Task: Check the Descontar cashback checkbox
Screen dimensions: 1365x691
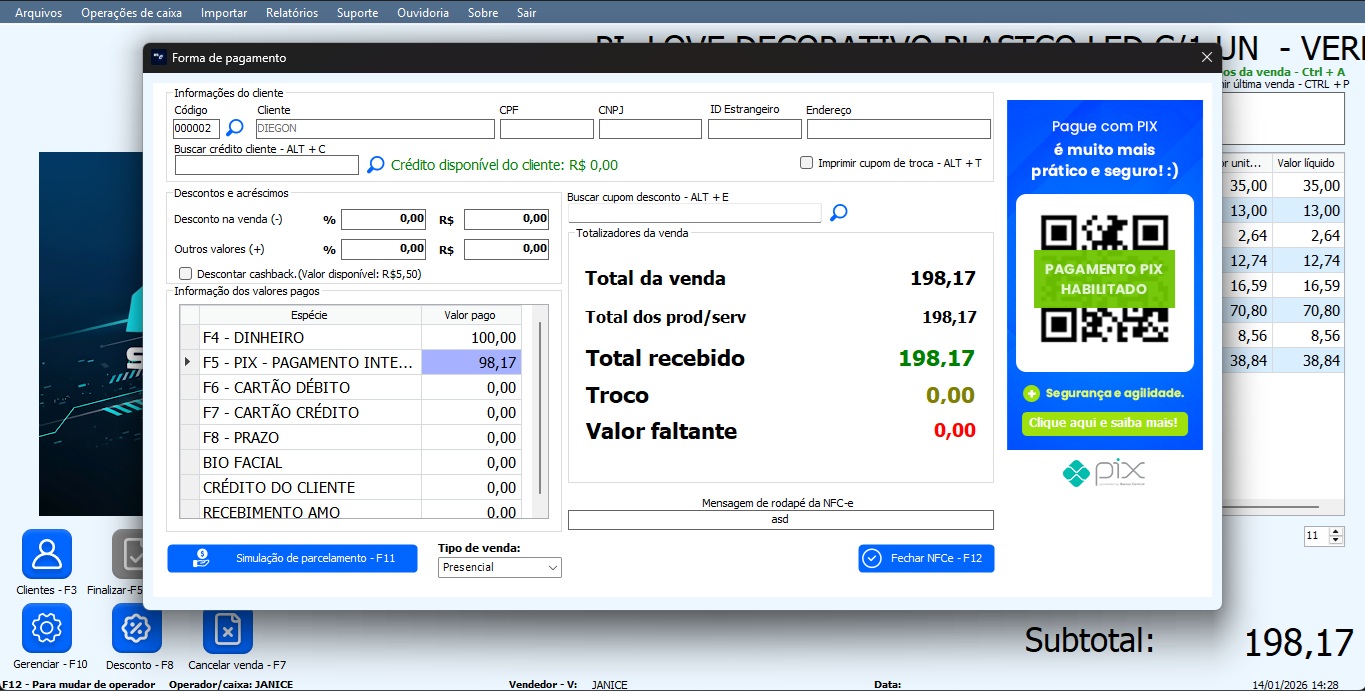Action: point(185,273)
